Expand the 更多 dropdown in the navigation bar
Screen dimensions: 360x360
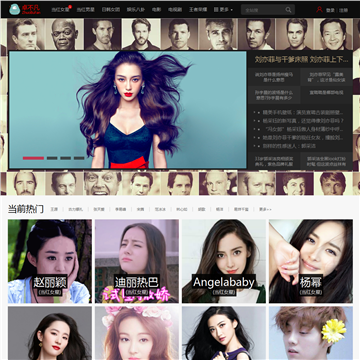coord(223,10)
